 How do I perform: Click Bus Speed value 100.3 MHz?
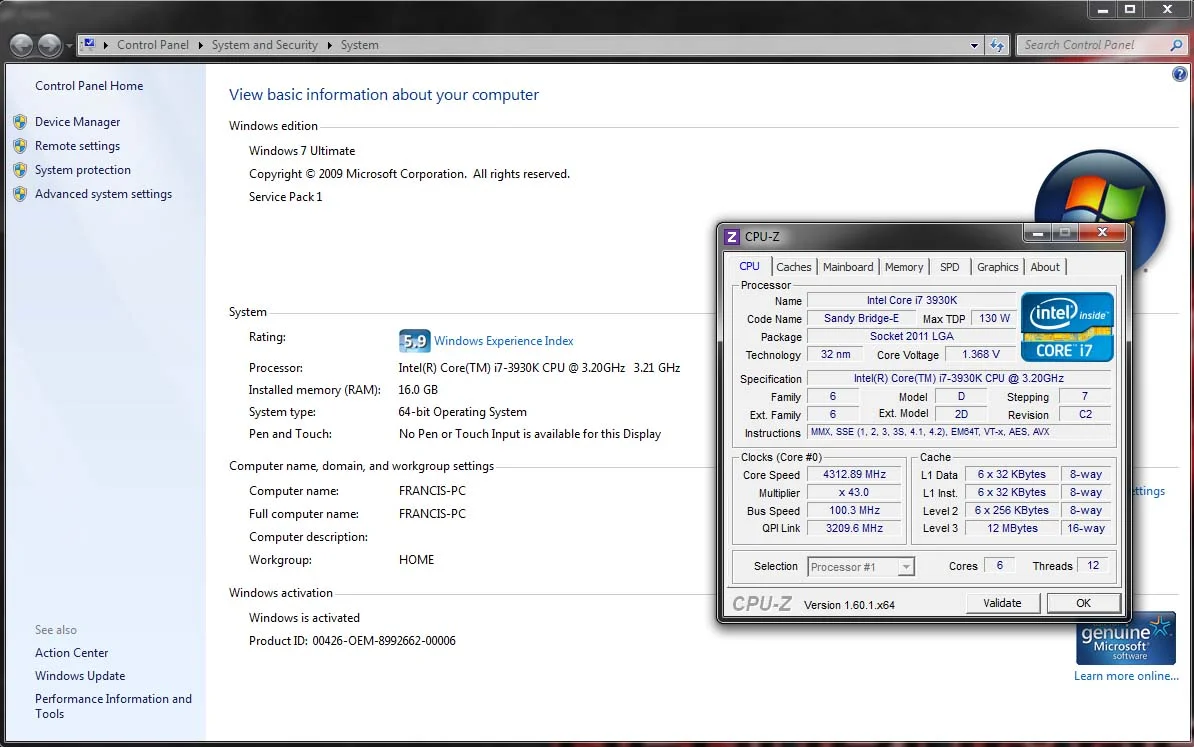pos(854,511)
